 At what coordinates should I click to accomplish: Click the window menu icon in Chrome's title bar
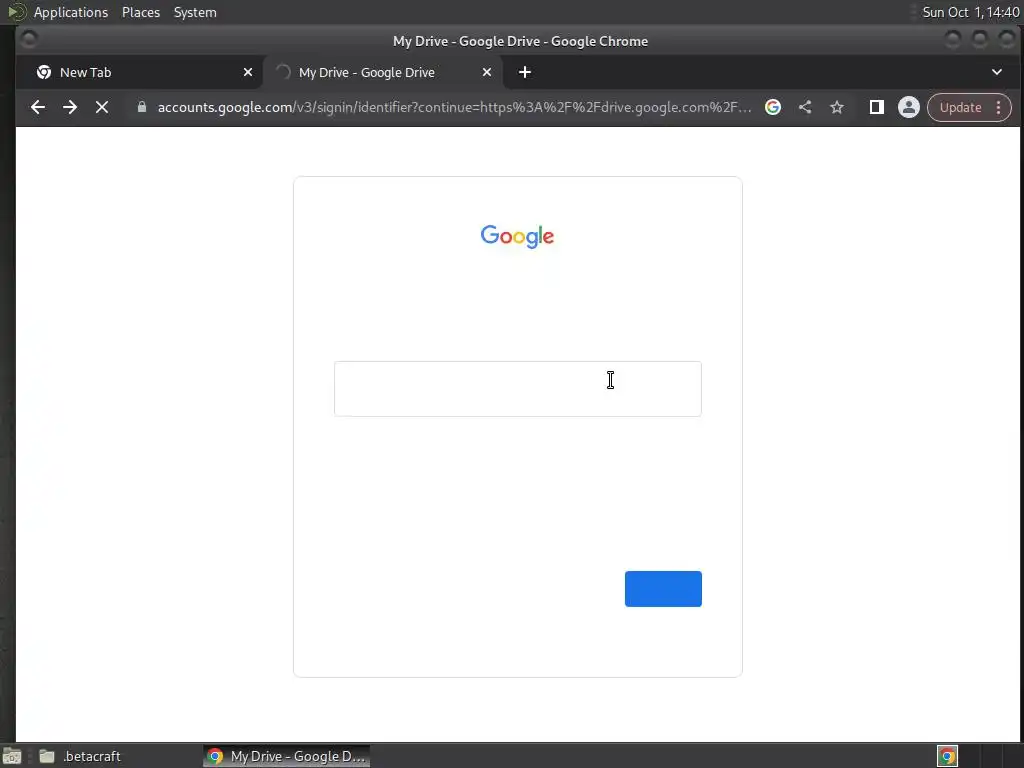point(29,39)
